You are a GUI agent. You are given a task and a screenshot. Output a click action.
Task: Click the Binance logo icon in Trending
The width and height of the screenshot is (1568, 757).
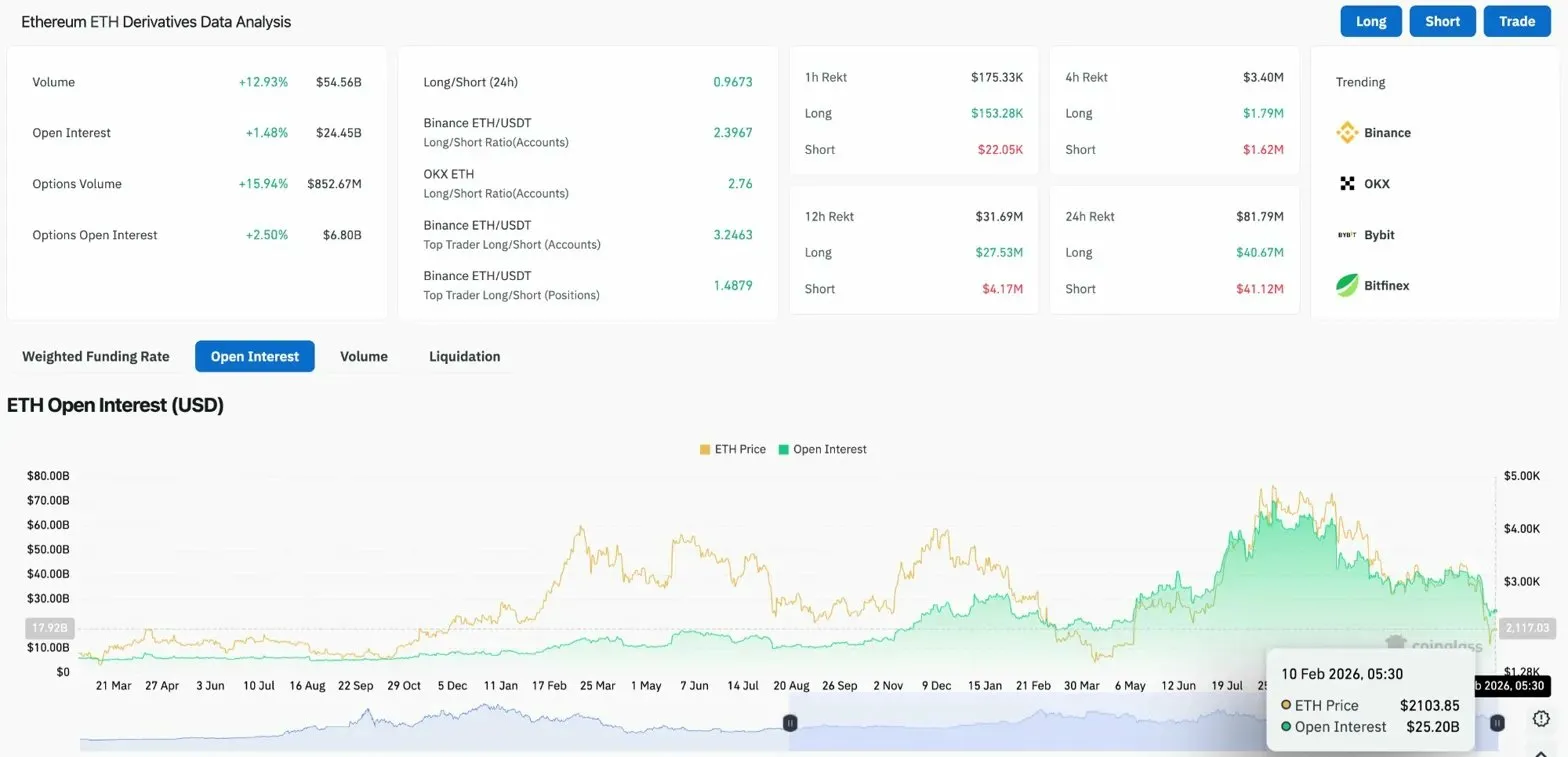click(1347, 133)
